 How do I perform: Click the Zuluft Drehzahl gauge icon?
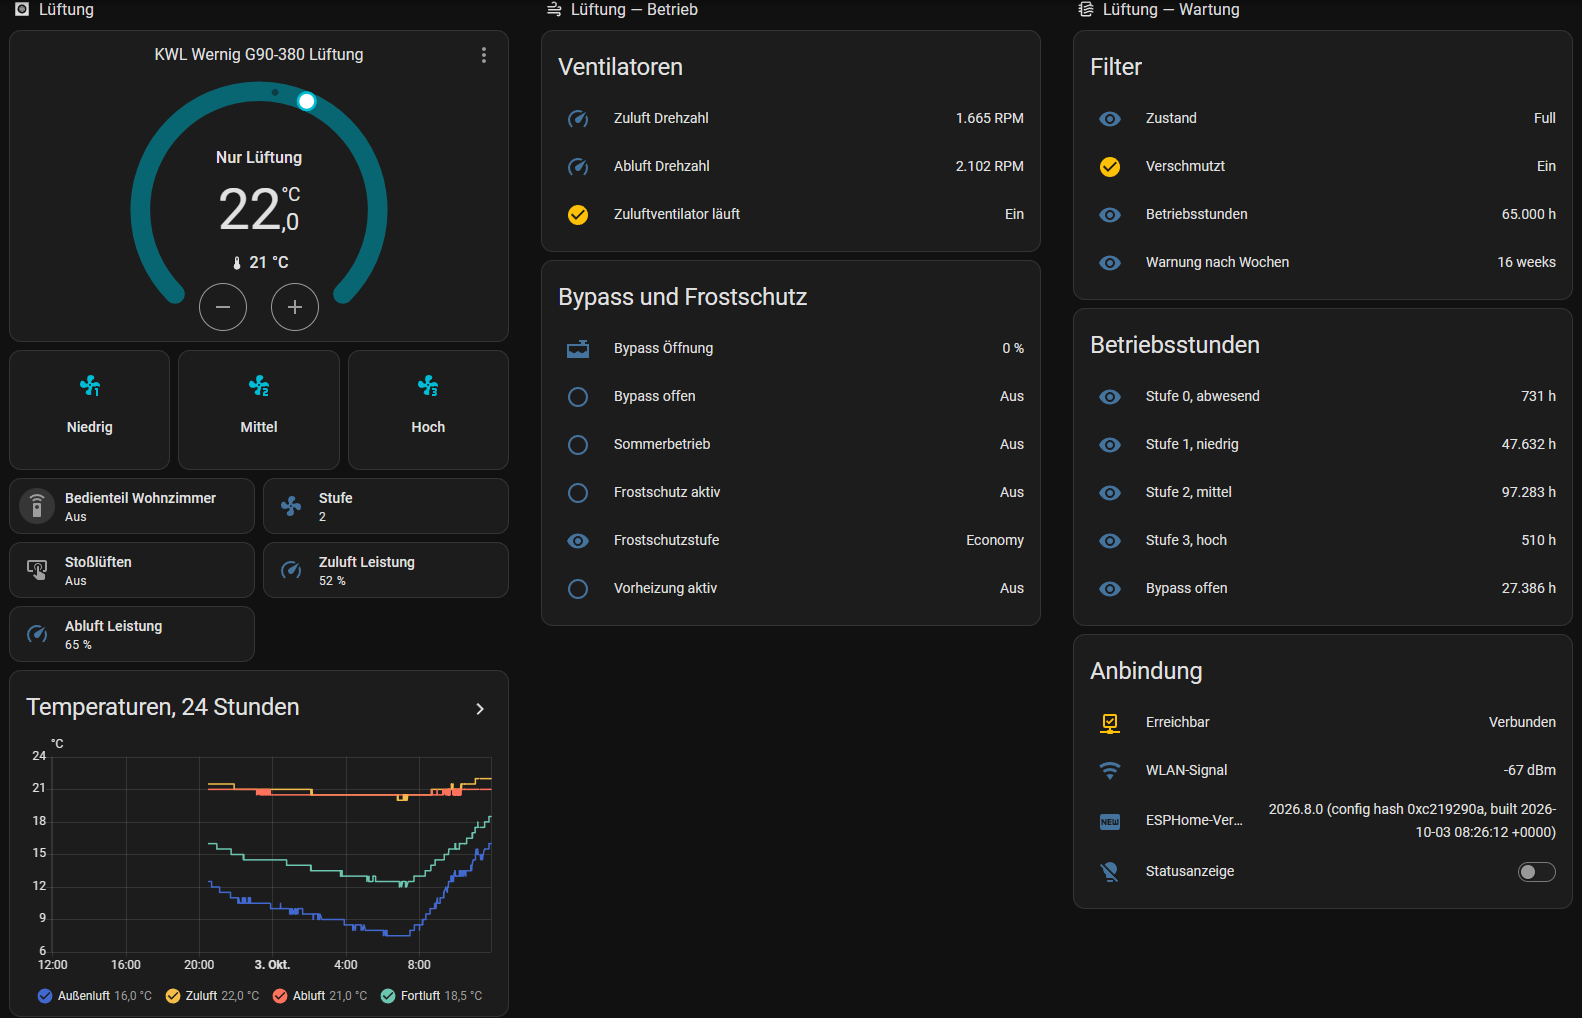(578, 118)
